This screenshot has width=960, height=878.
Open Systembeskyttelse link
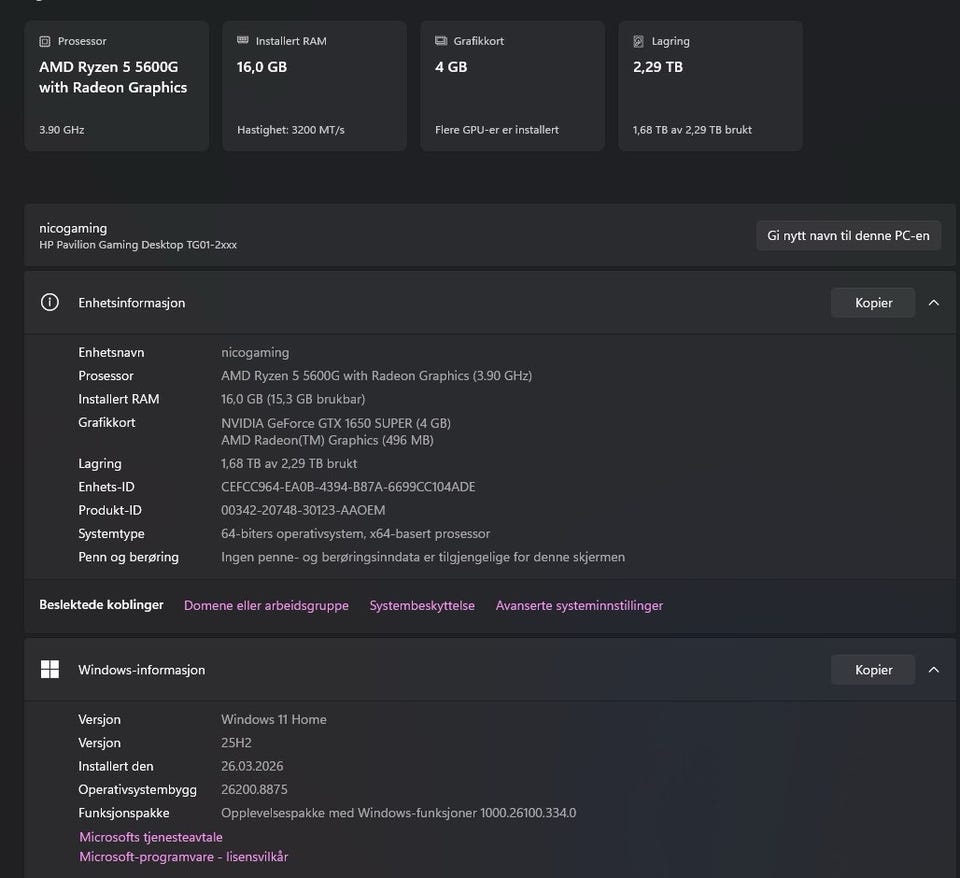click(x=422, y=606)
